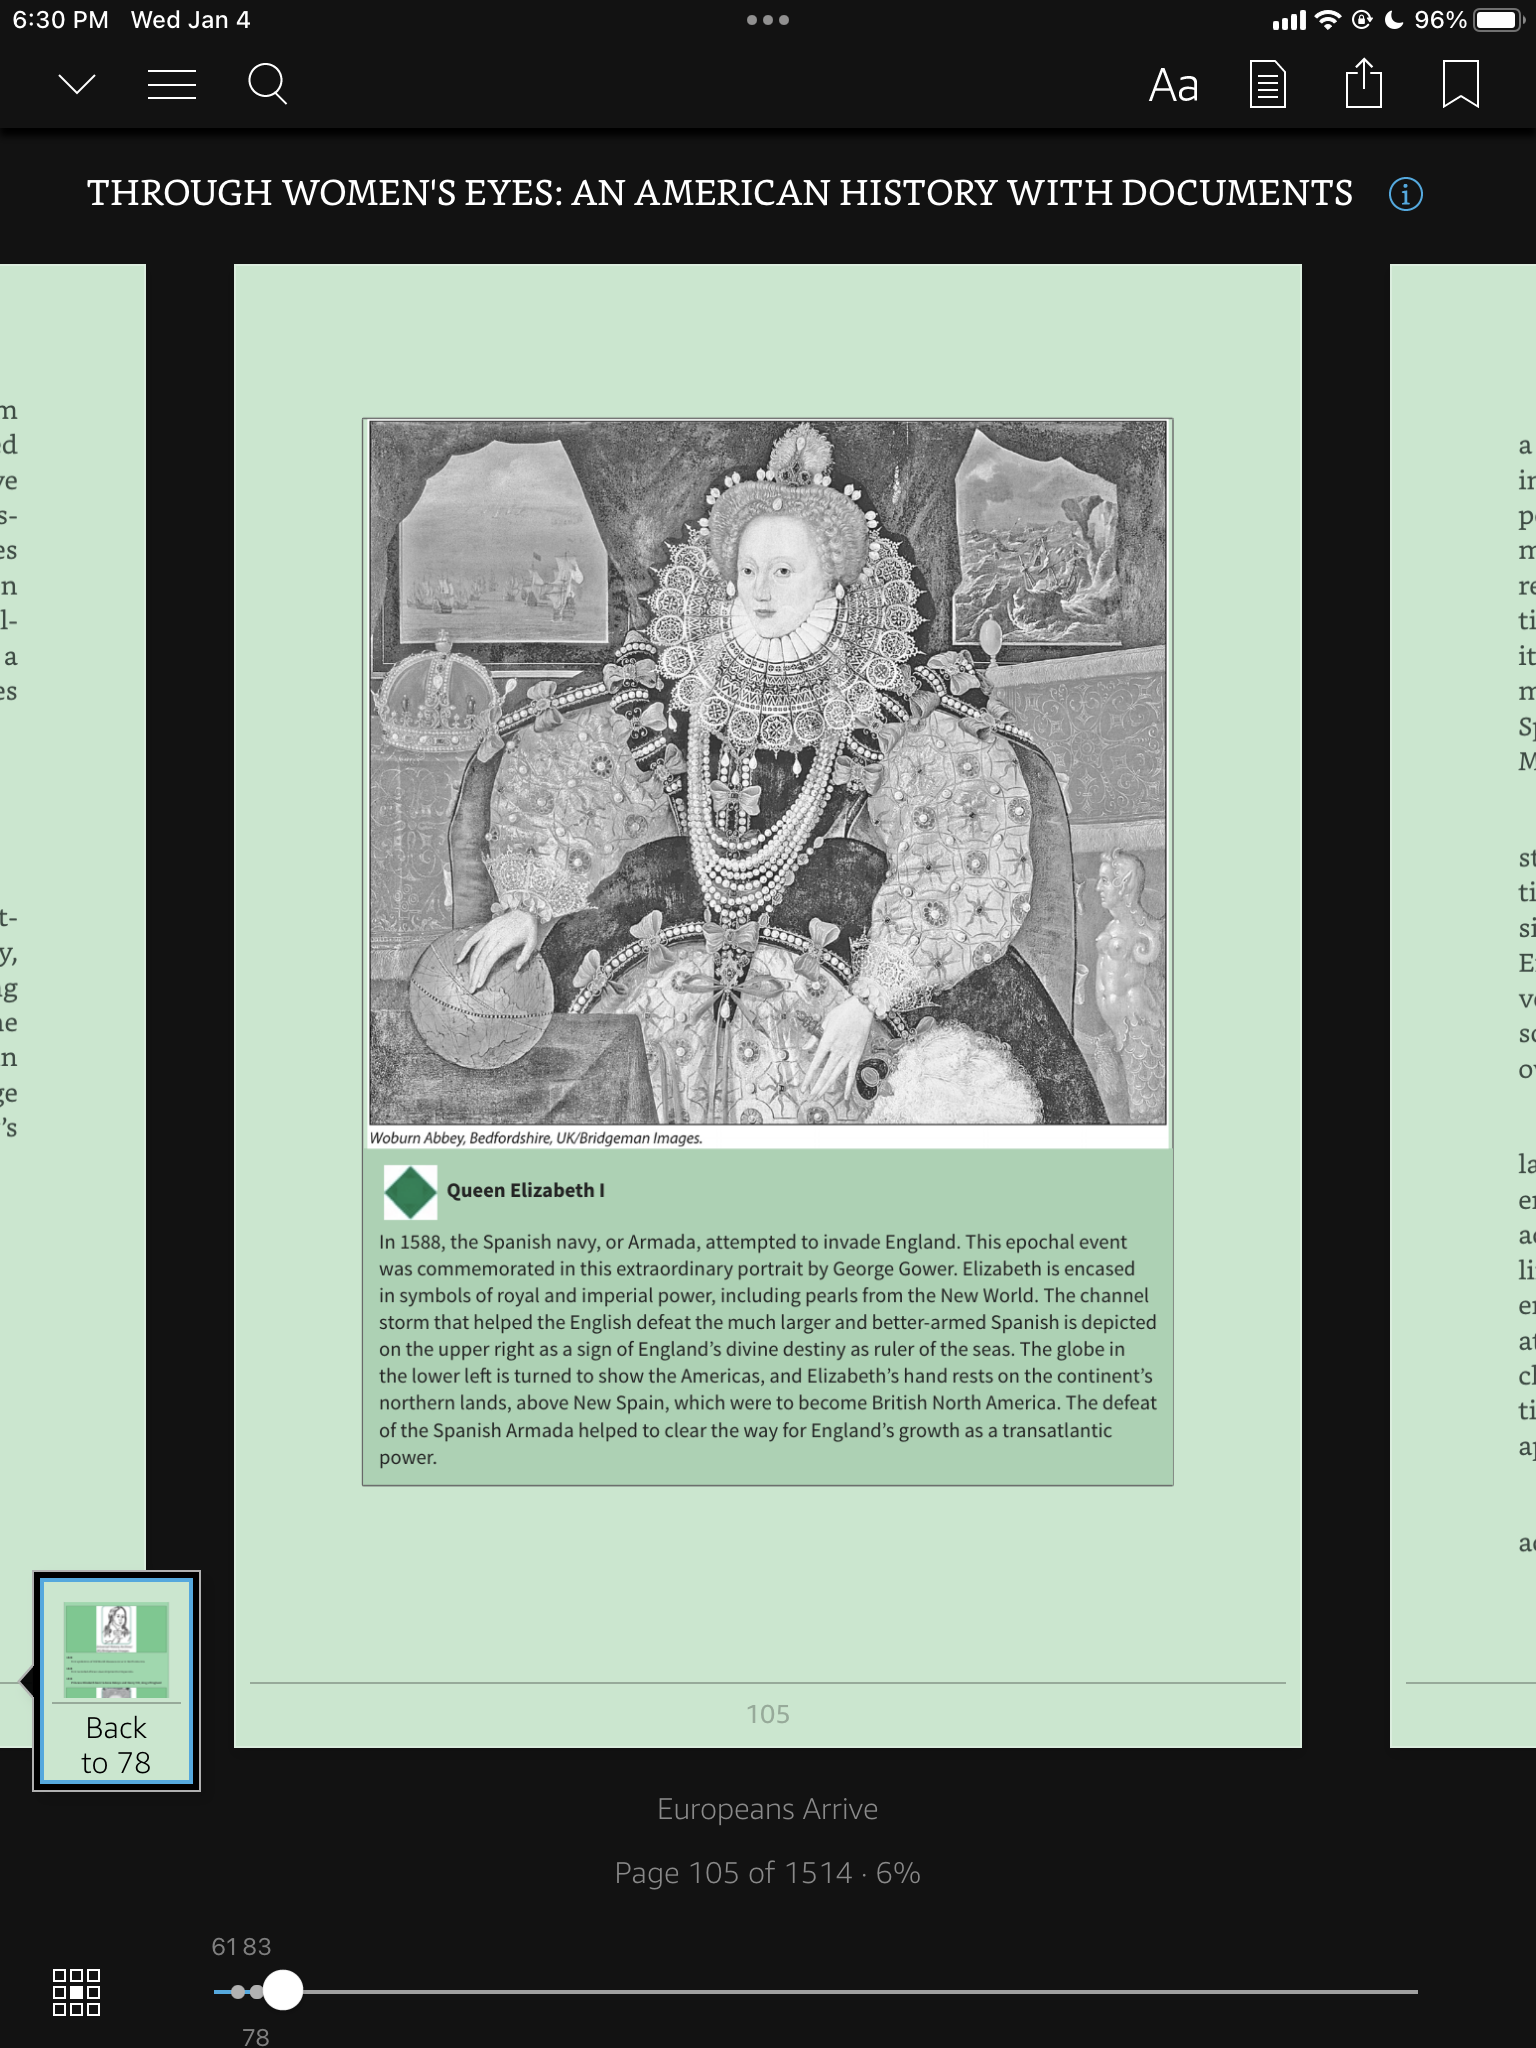Tap the share icon
The image size is (1536, 2048).
1364,83
